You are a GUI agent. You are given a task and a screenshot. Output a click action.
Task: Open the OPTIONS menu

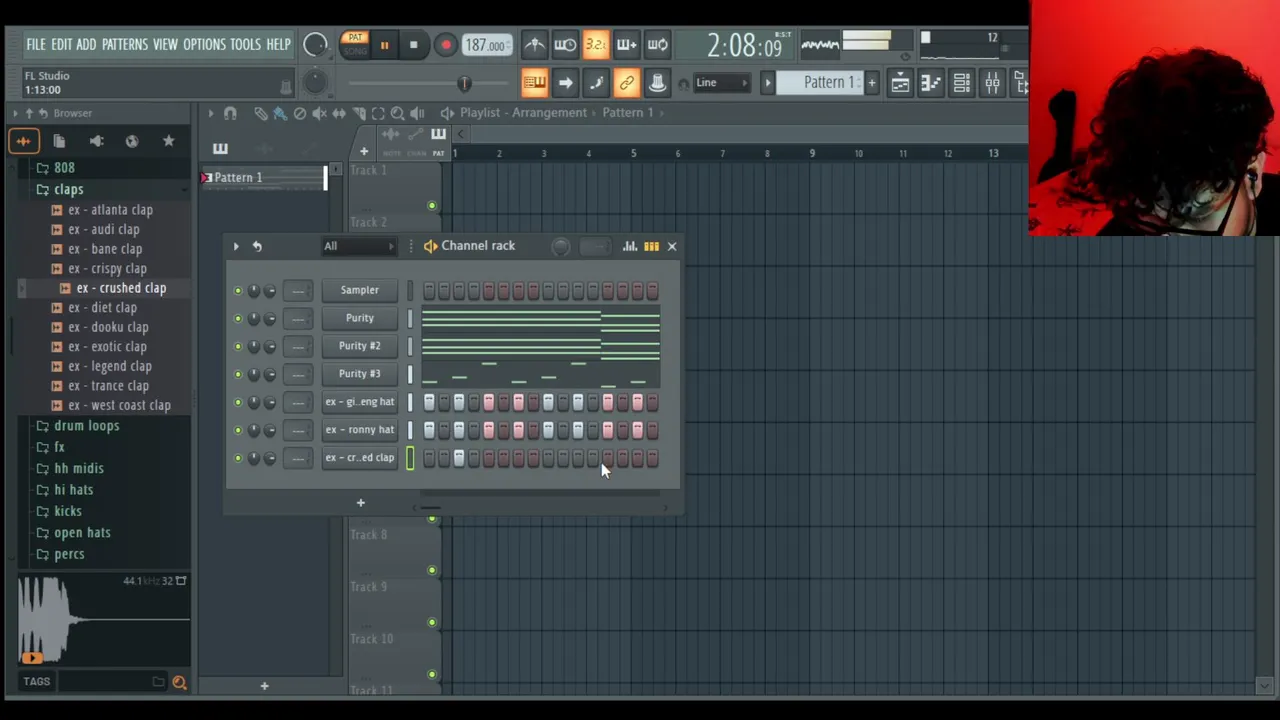click(x=204, y=44)
